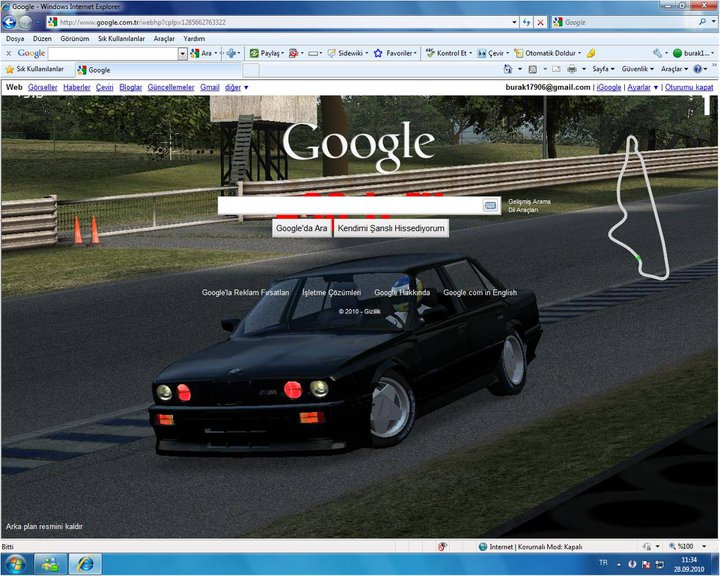Click the Home page icon in command bar

pyautogui.click(x=508, y=69)
